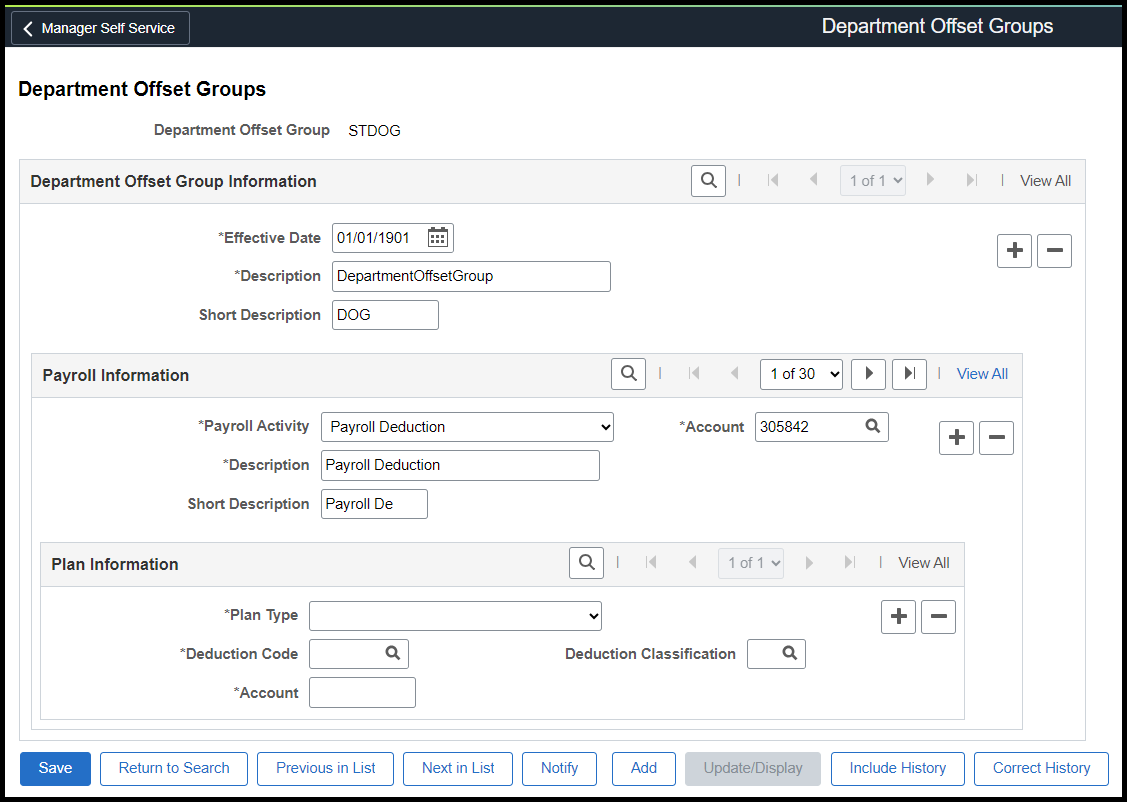Delete the Department Offset Group Information row
This screenshot has width=1127, height=802.
pyautogui.click(x=1054, y=251)
